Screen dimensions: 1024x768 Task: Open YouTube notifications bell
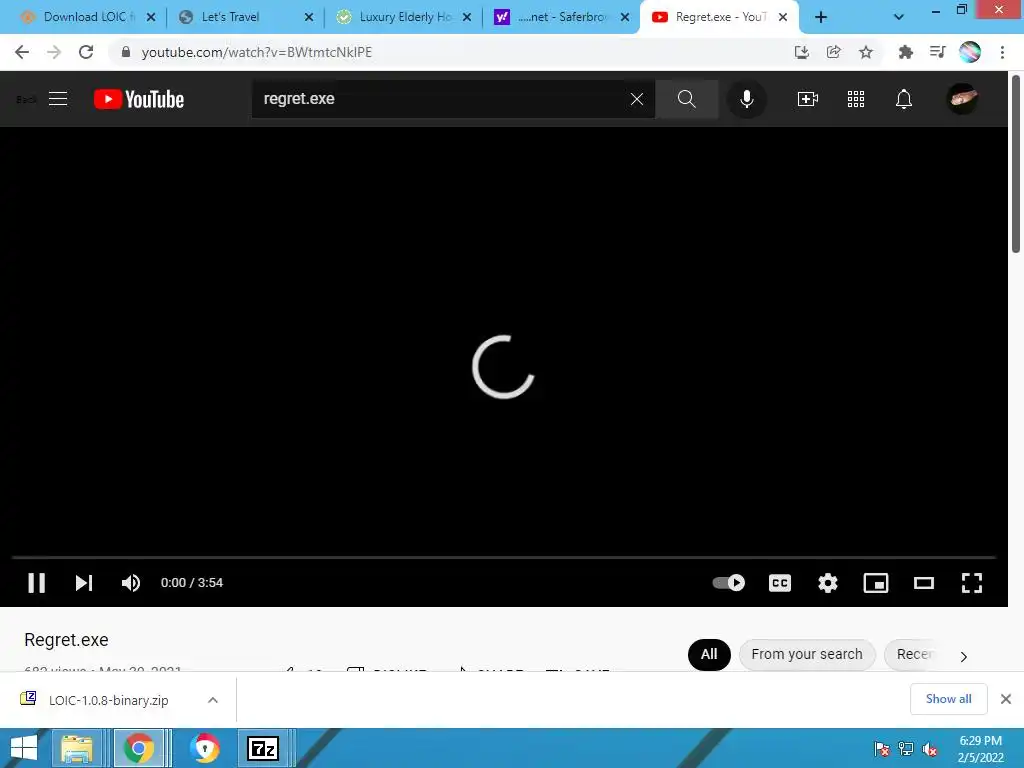pos(904,99)
